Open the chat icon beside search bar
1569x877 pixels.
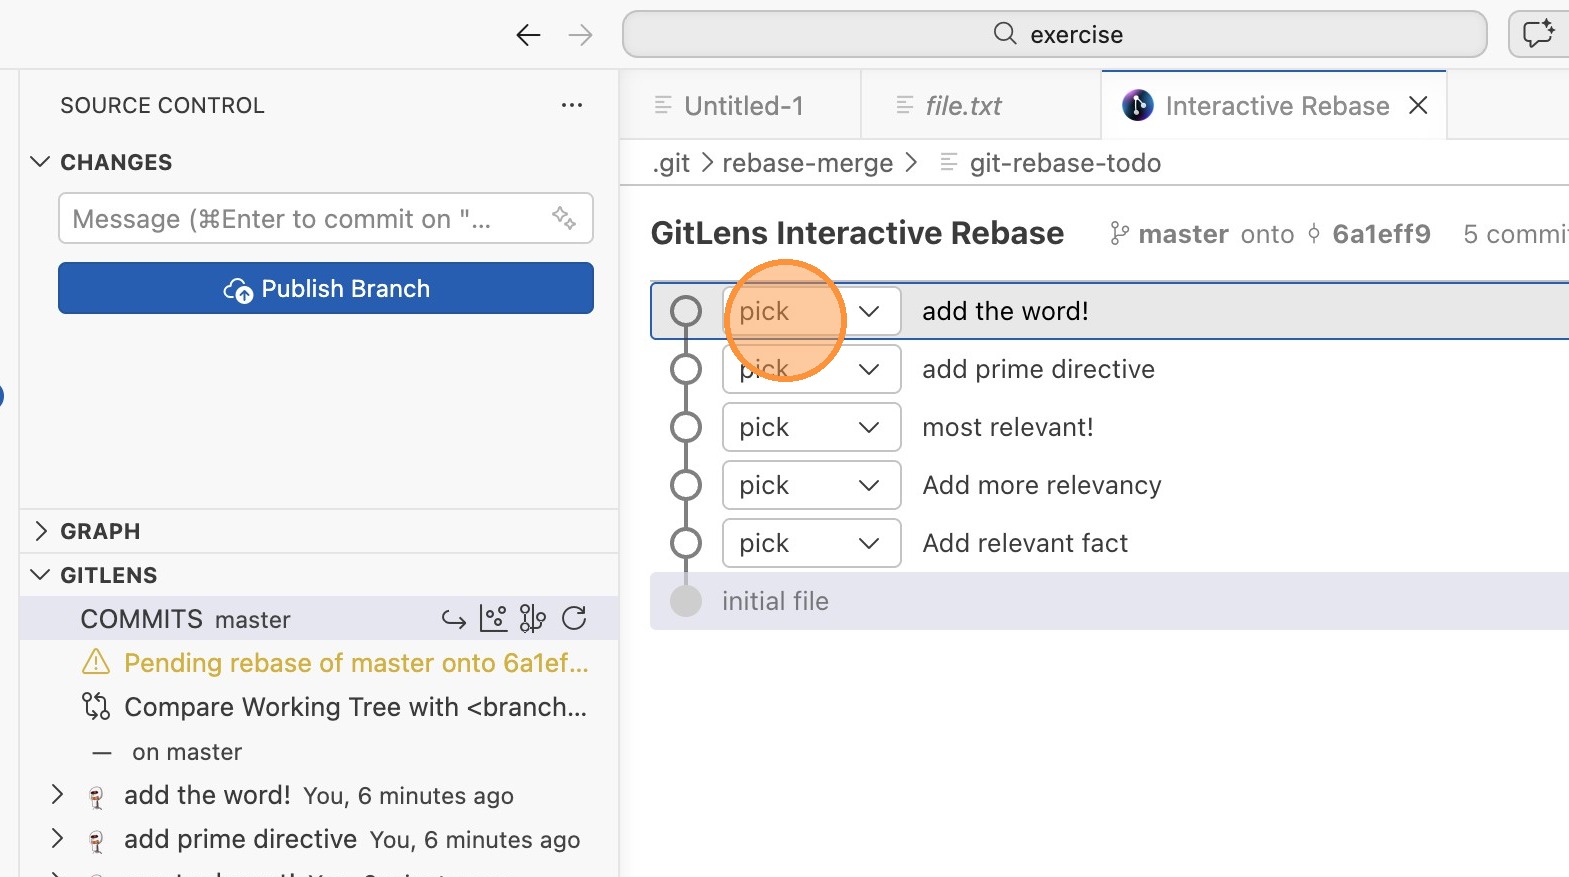coord(1537,34)
